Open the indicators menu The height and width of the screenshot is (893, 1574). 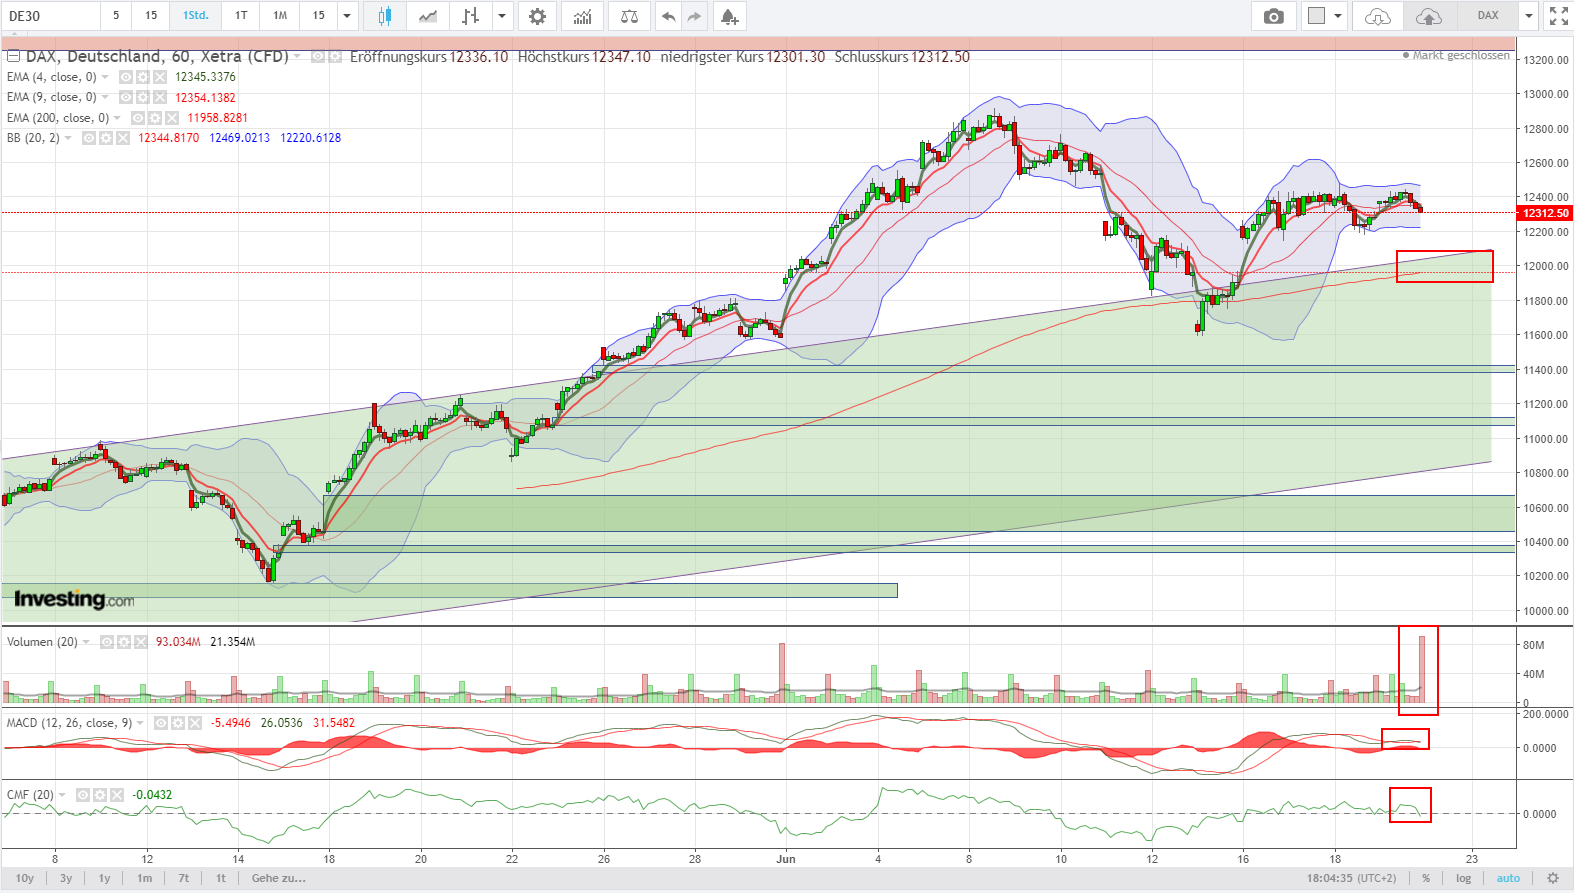583,16
